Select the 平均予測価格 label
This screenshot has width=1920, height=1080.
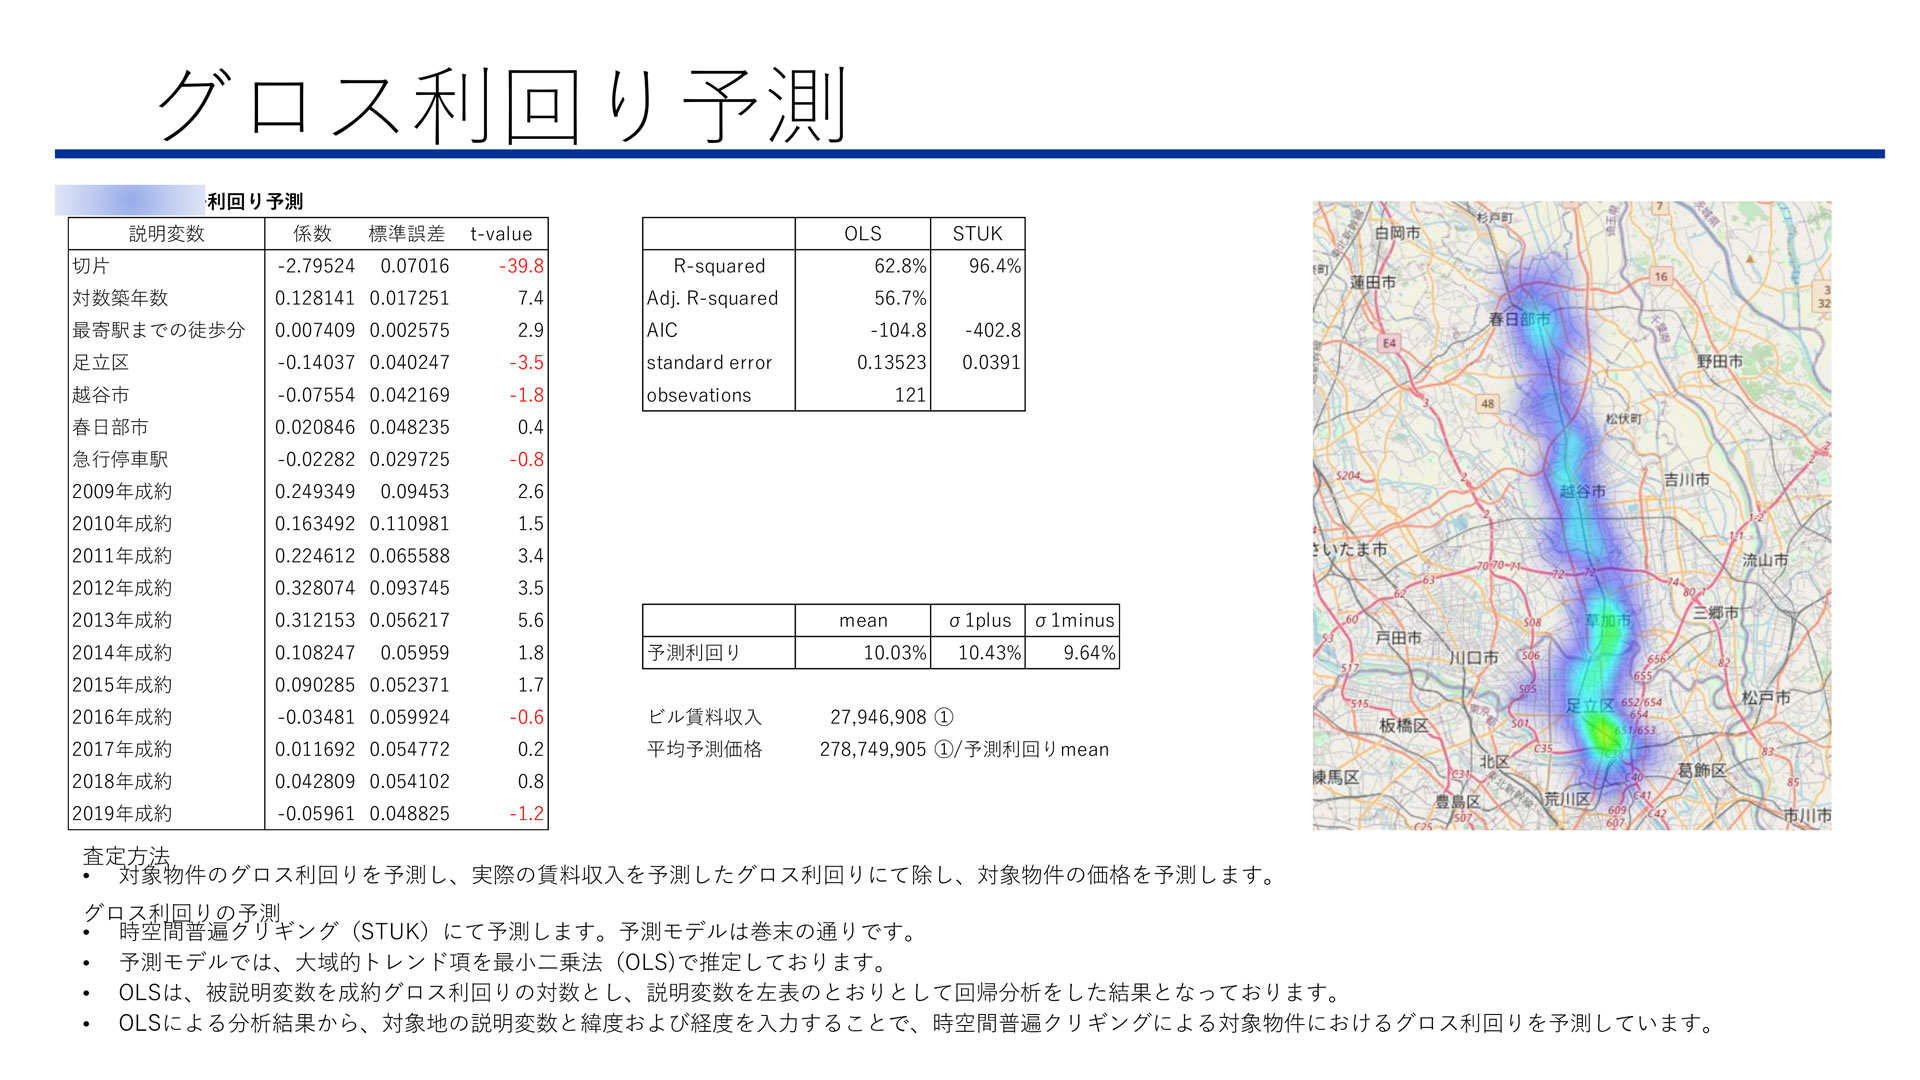click(705, 749)
